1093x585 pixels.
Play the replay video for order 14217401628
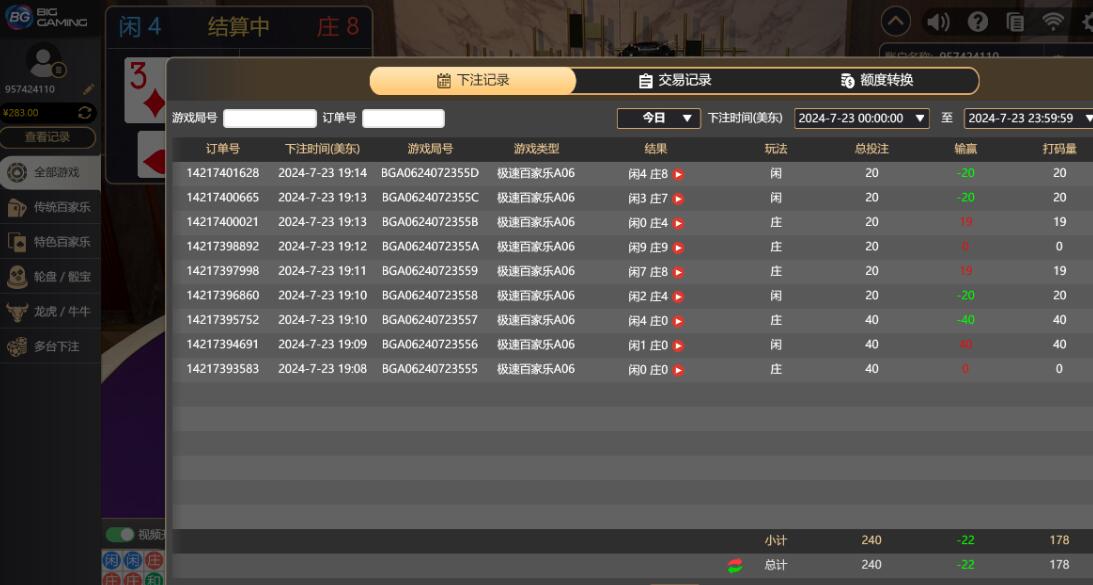pyautogui.click(x=678, y=174)
